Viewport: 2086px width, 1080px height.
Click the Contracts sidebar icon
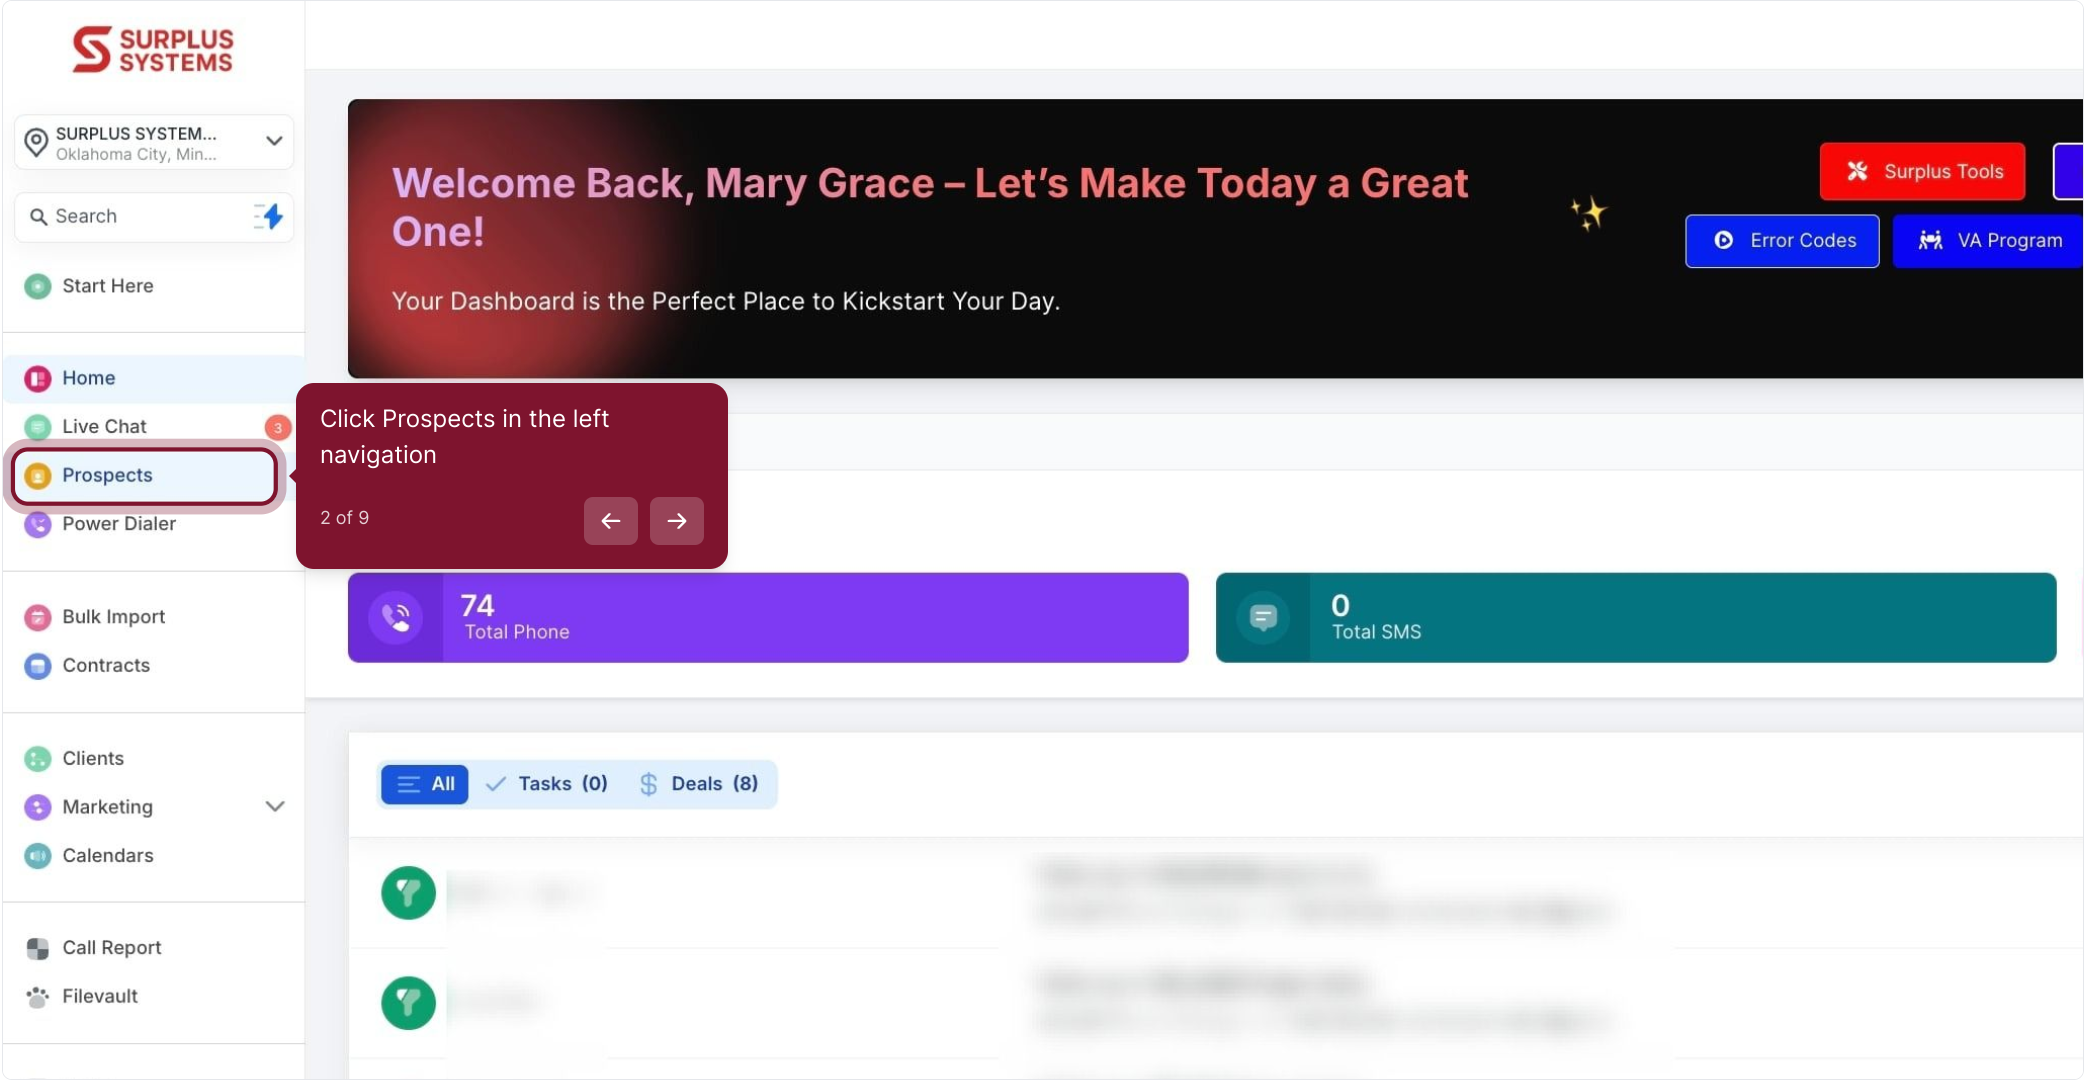pyautogui.click(x=38, y=666)
